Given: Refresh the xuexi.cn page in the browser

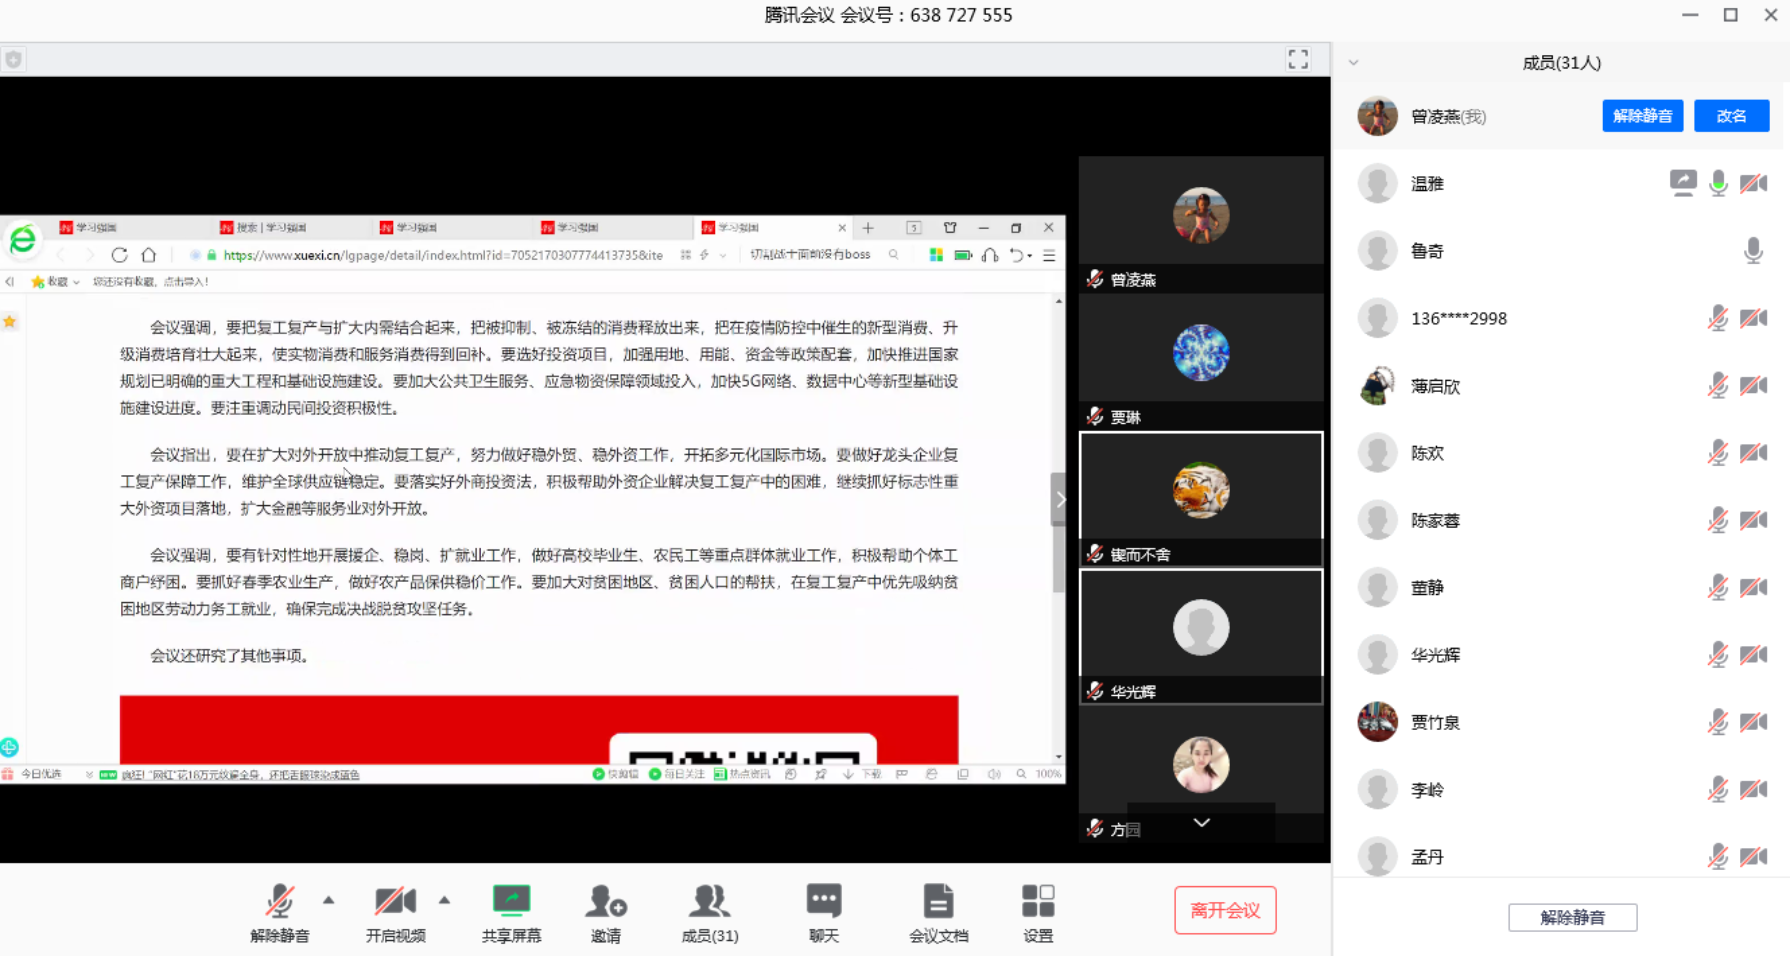Looking at the screenshot, I should 120,255.
